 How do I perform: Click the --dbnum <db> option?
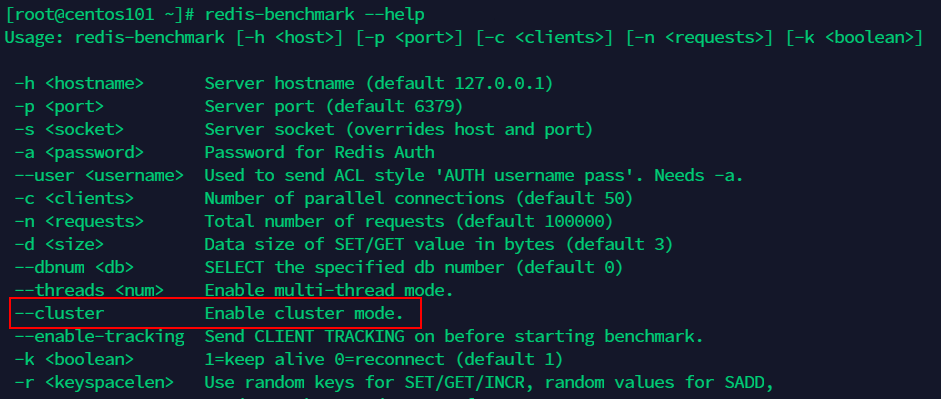(x=74, y=268)
